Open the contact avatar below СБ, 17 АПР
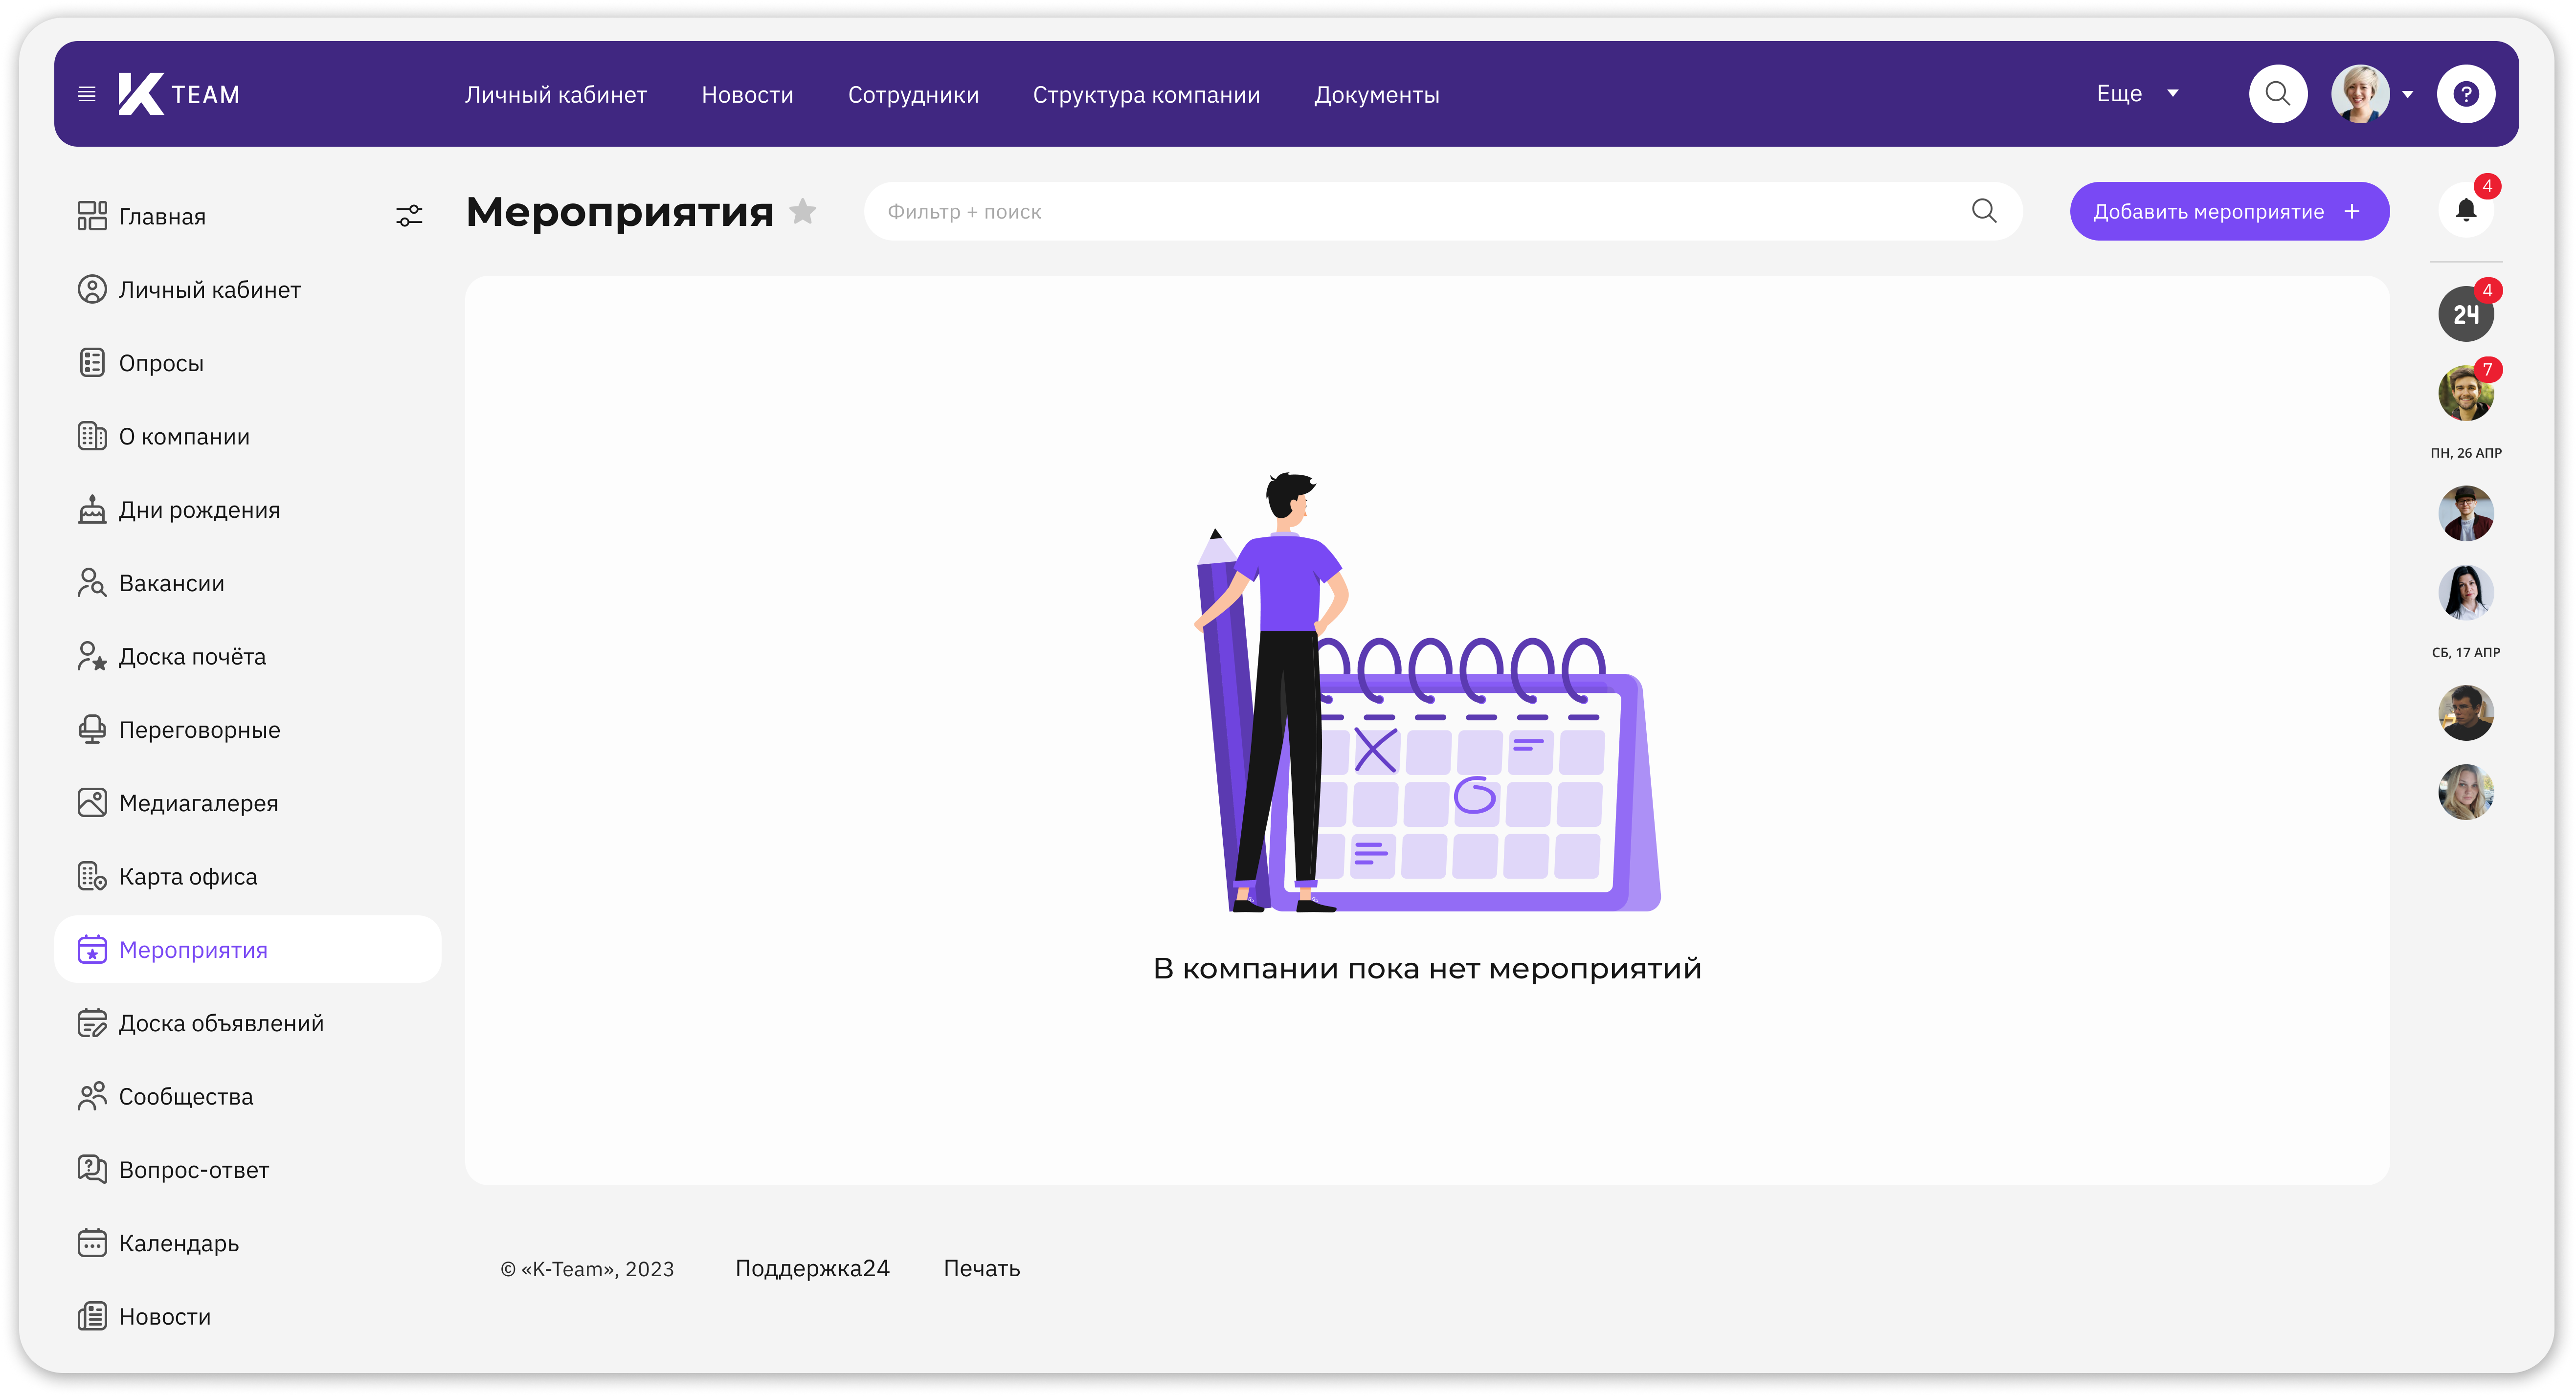This screenshot has width=2576, height=1396. (2465, 712)
